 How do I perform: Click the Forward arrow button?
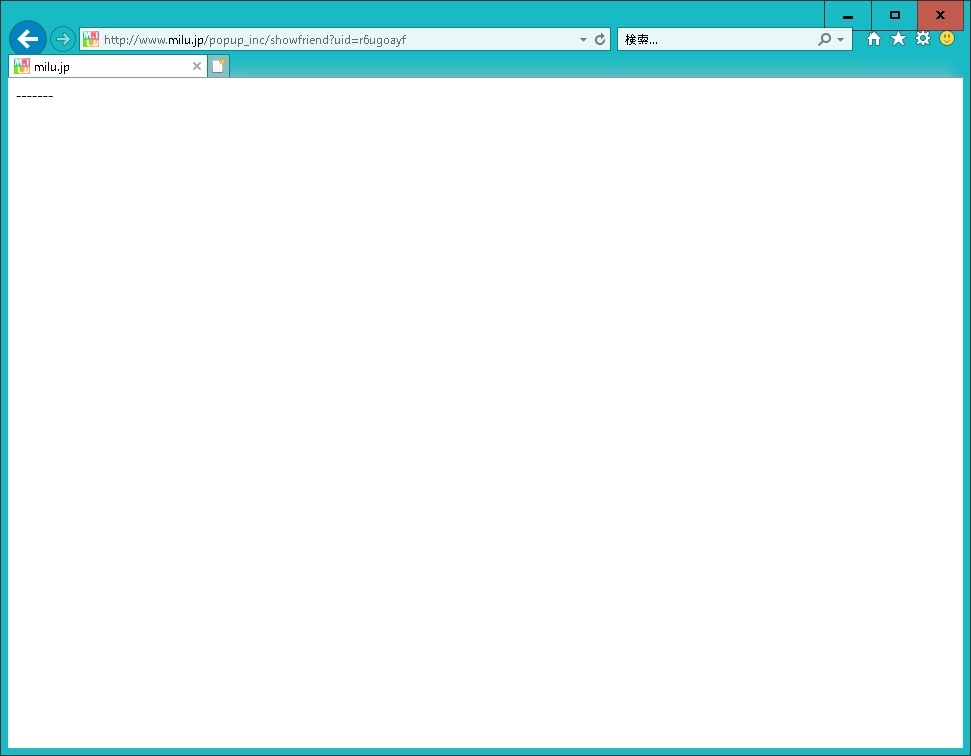click(x=63, y=39)
